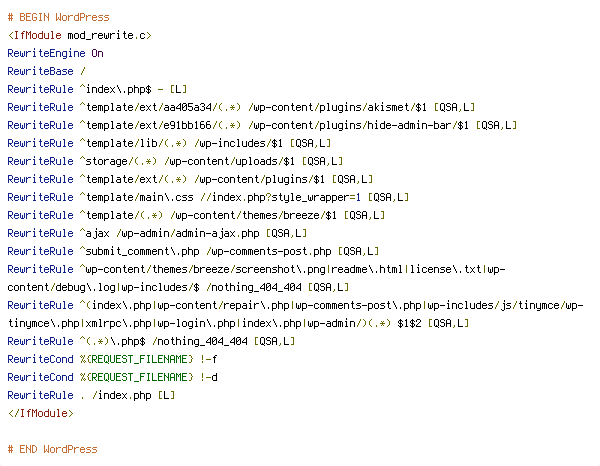This screenshot has width=600, height=466.
Task: Click the screenshot\.png nothing_404_404 rule
Action: pyautogui.click(x=256, y=279)
